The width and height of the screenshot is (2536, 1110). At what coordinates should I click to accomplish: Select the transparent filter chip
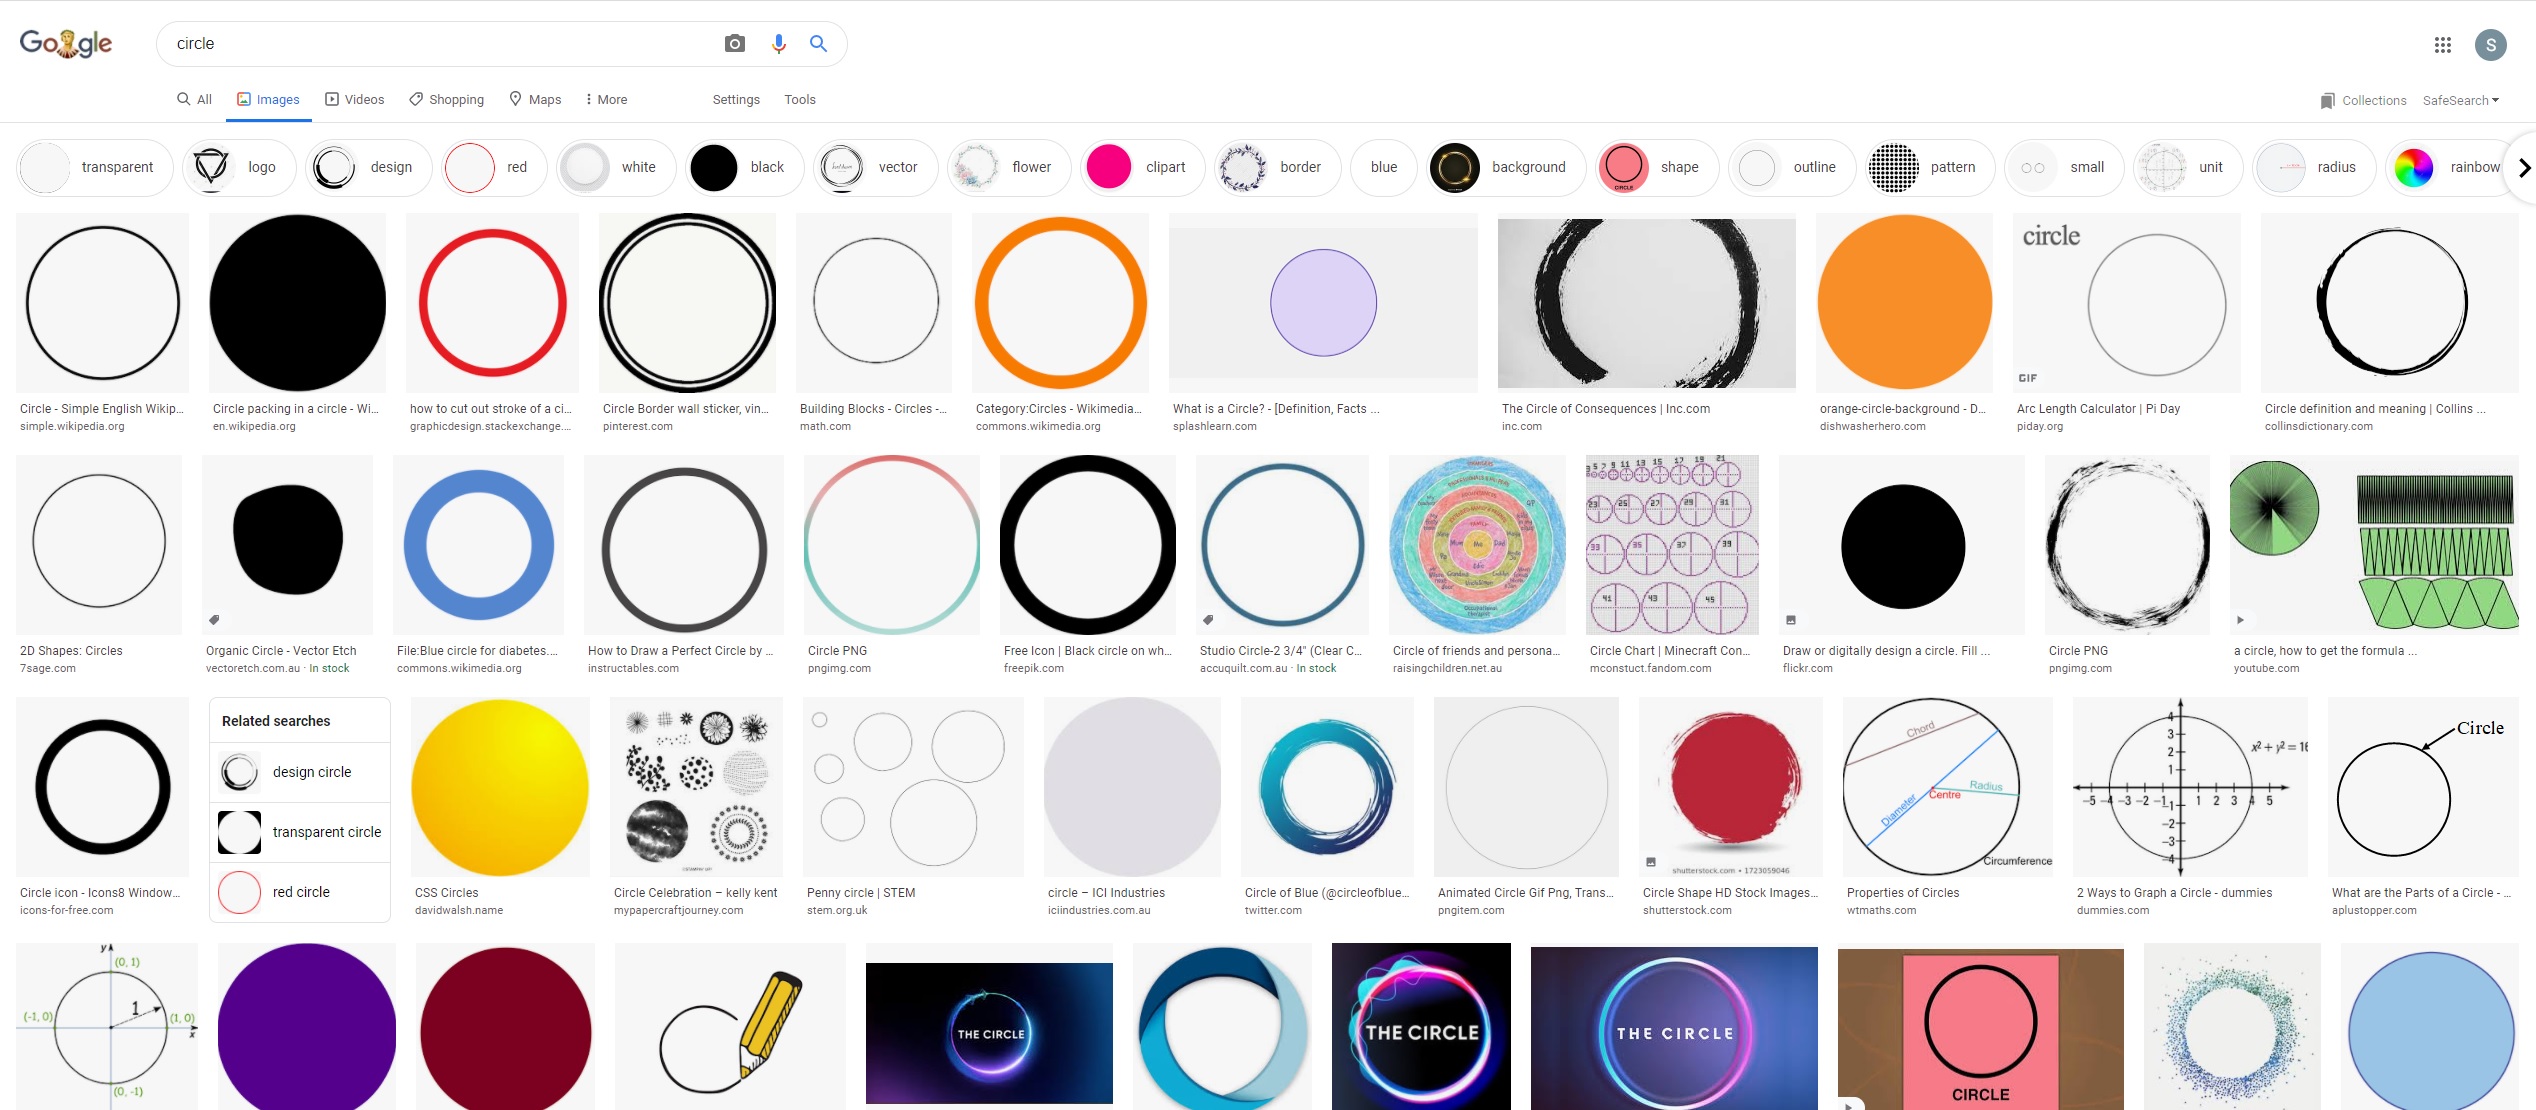94,168
